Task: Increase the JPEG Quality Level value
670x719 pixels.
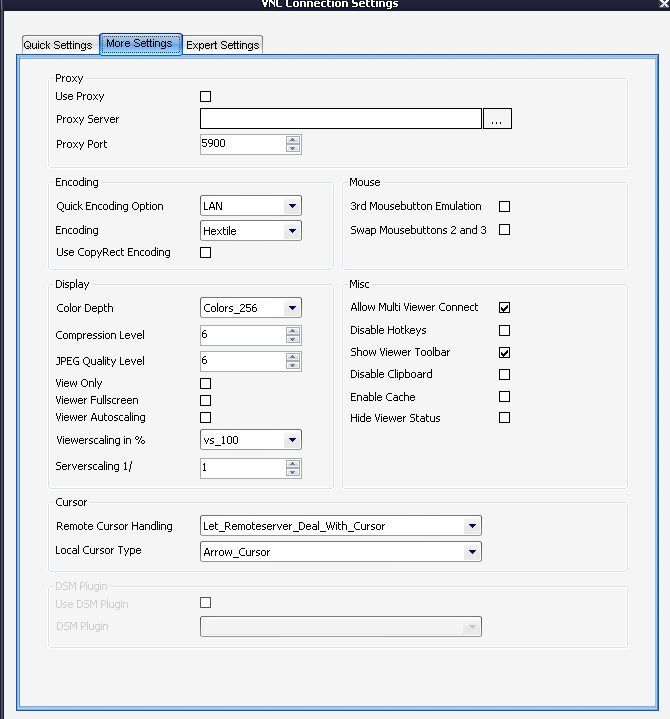Action: click(x=293, y=357)
